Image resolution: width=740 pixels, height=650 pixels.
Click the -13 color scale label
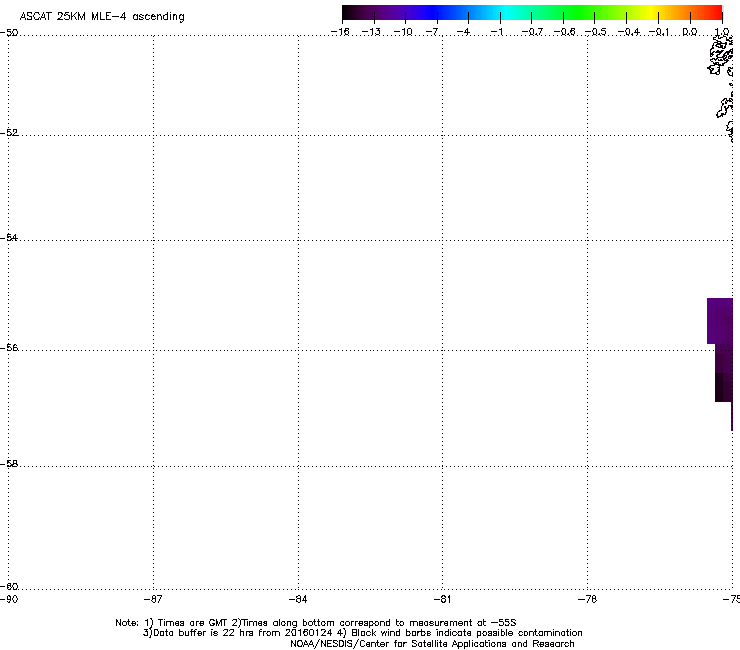tap(371, 32)
